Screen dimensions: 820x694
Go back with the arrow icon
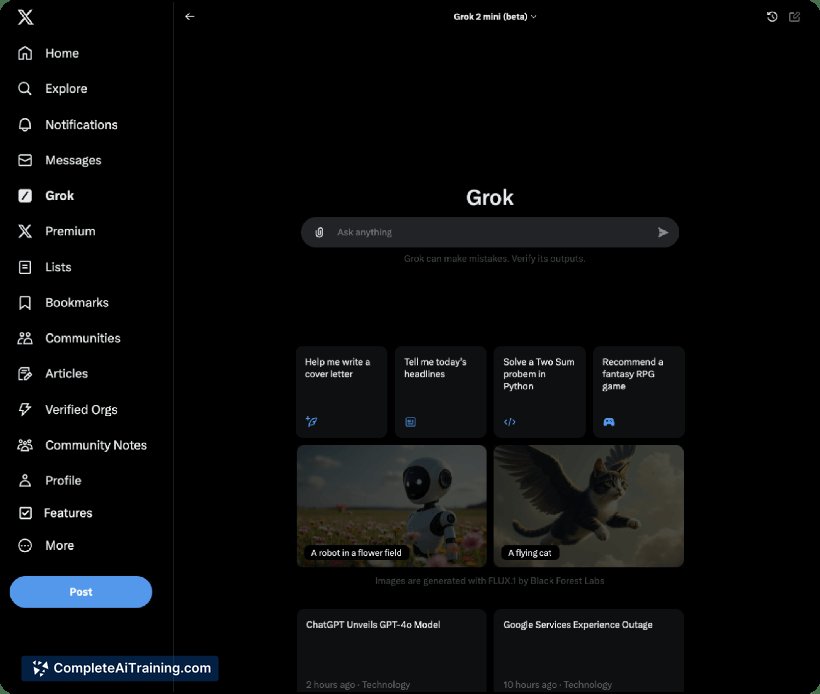pos(190,17)
